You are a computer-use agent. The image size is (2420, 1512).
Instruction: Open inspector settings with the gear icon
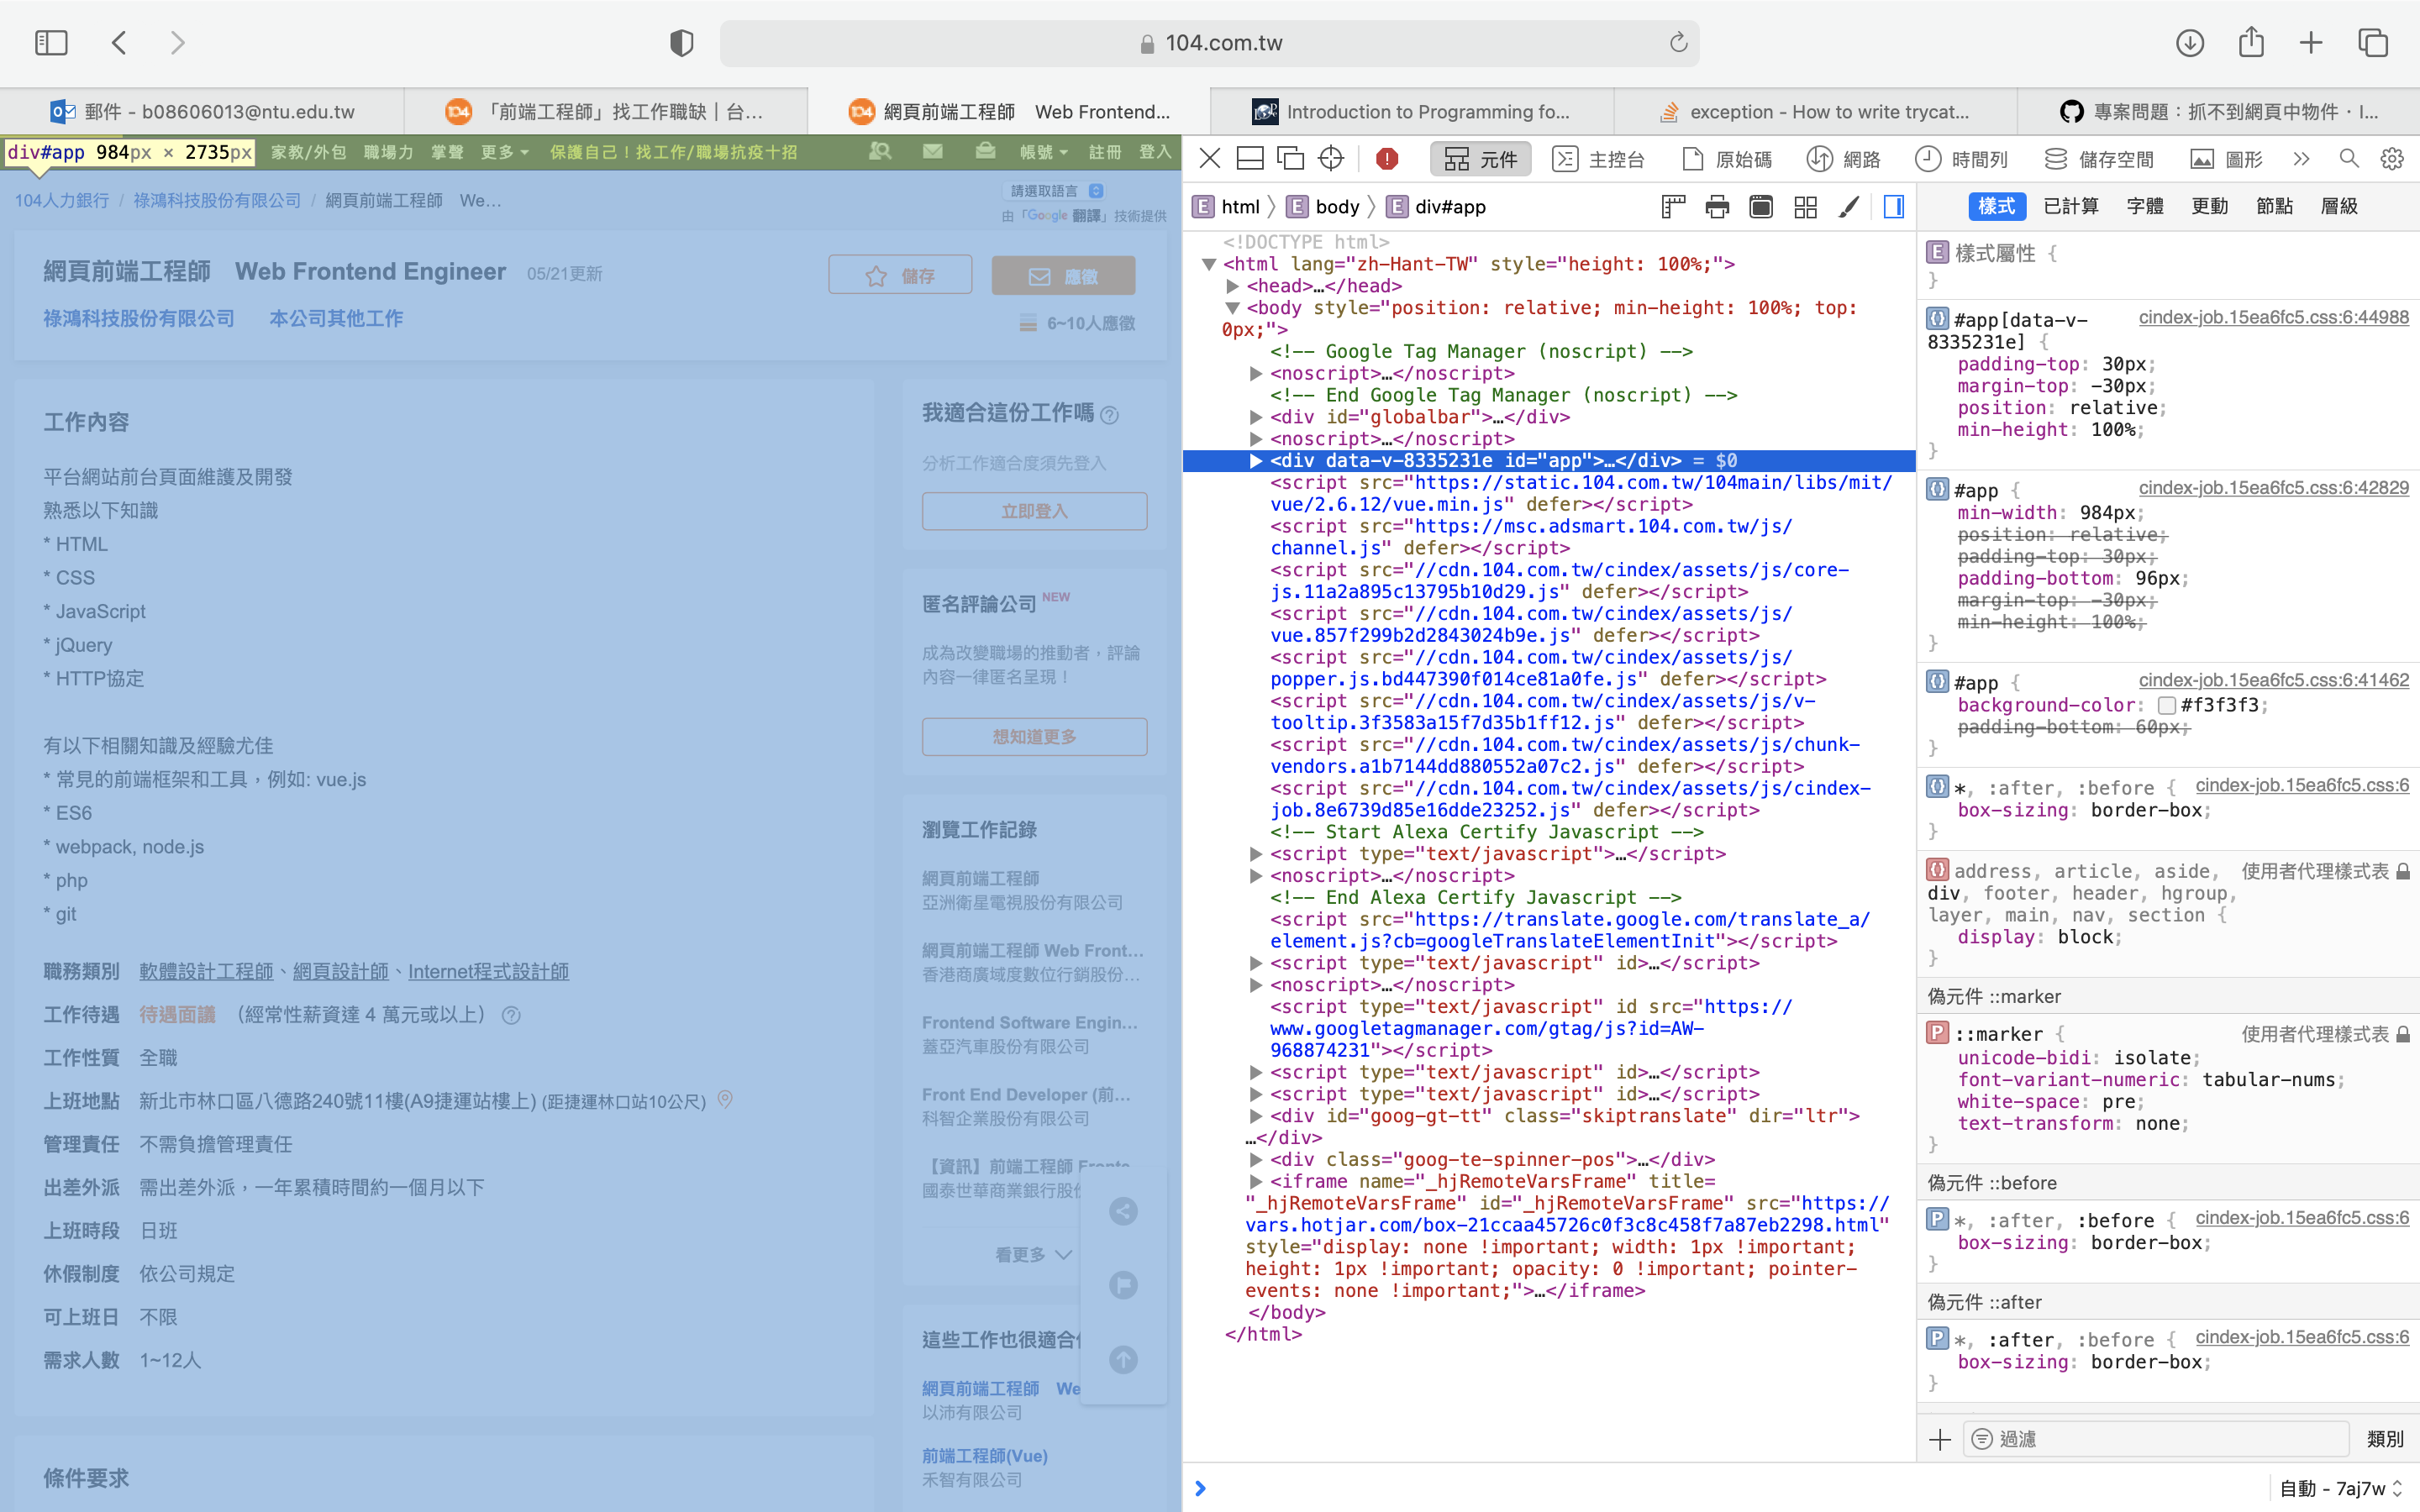point(2391,158)
